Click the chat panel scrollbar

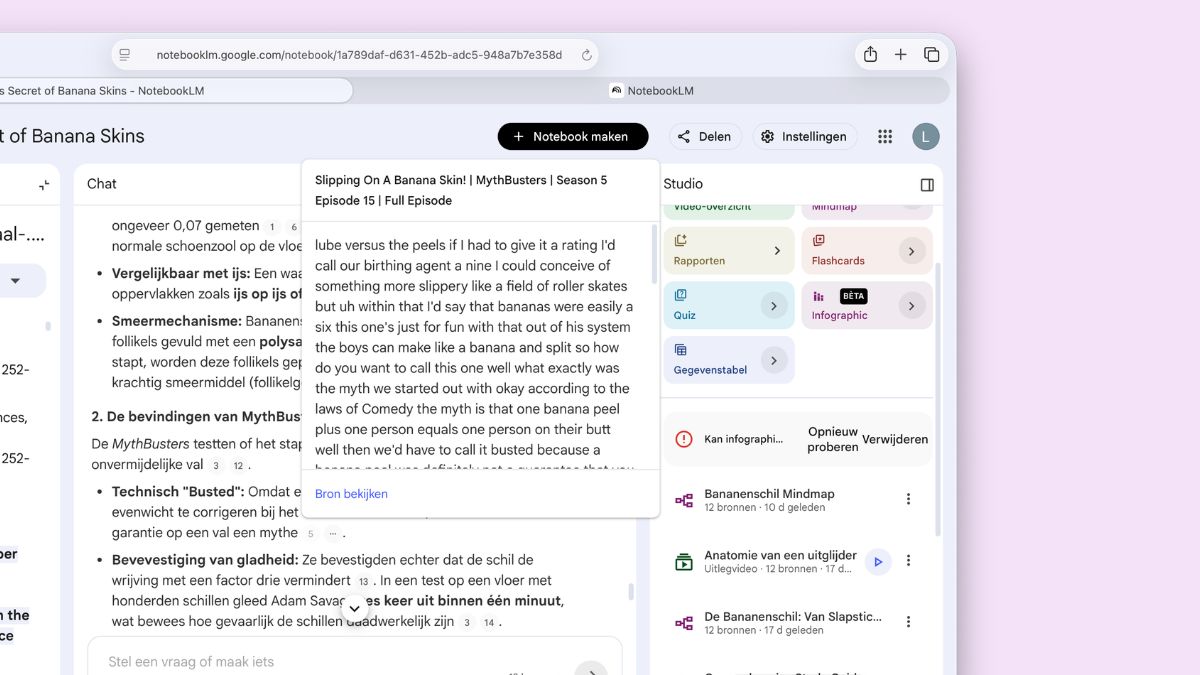click(630, 592)
